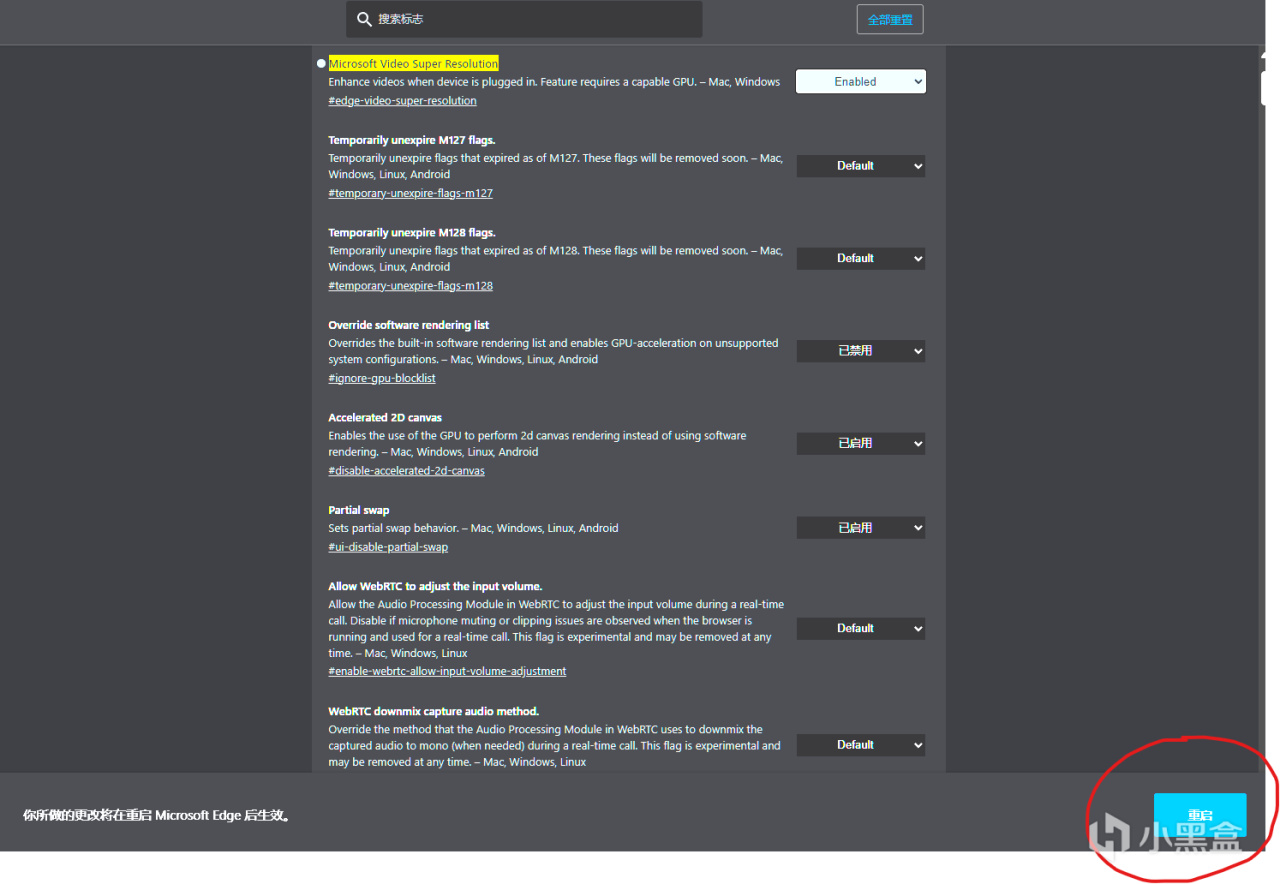The image size is (1280, 884).
Task: Click the Override software rendering list heading
Action: [x=408, y=325]
